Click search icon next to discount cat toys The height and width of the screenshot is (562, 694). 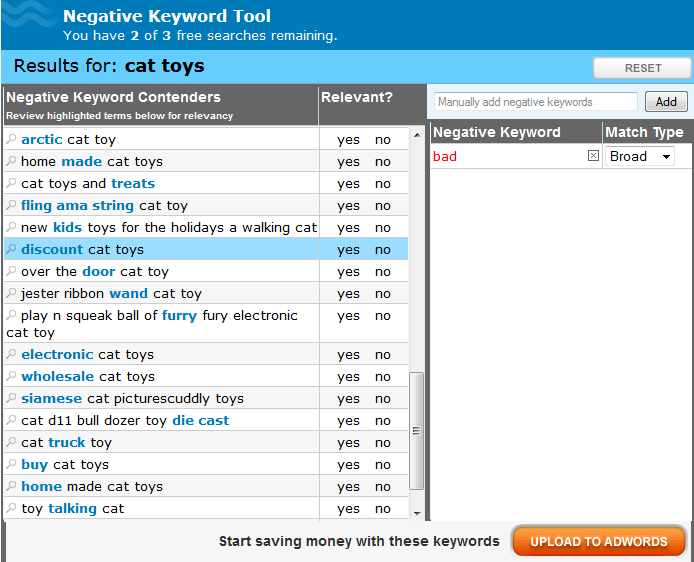(x=12, y=250)
